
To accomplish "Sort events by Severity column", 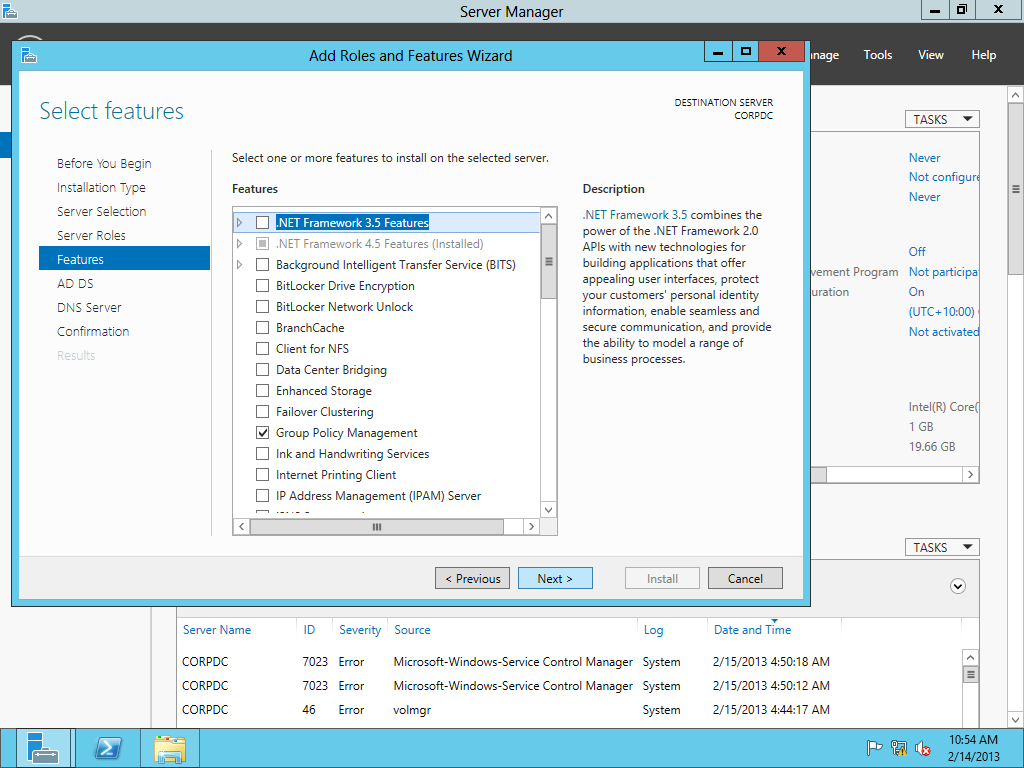I will pyautogui.click(x=360, y=630).
